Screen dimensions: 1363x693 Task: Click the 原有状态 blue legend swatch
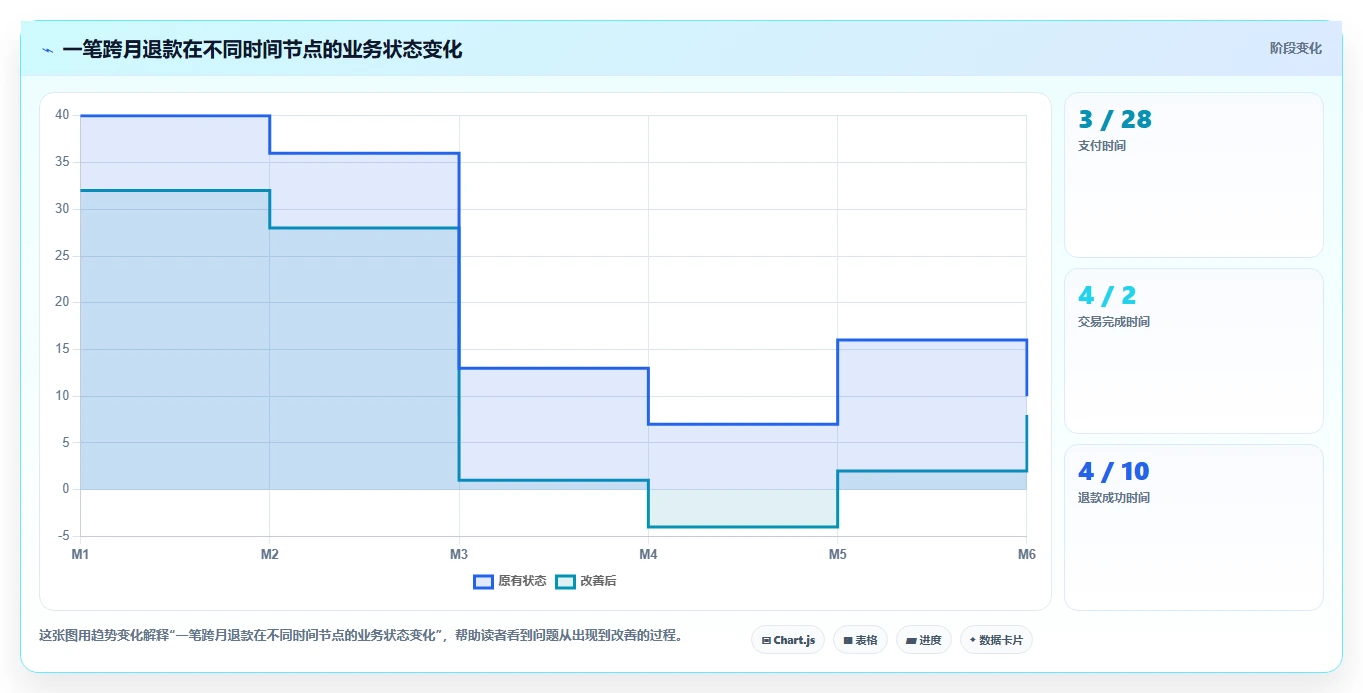(x=484, y=581)
